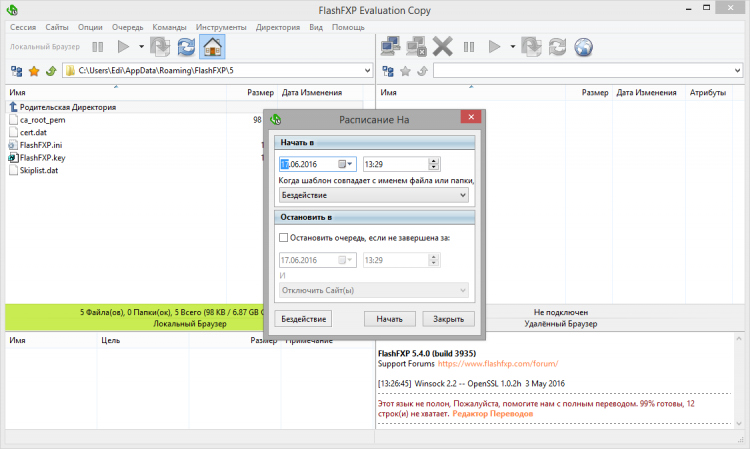Image resolution: width=750 pixels, height=449 pixels.
Task: Click the remote transfer queue icon
Action: click(531, 47)
